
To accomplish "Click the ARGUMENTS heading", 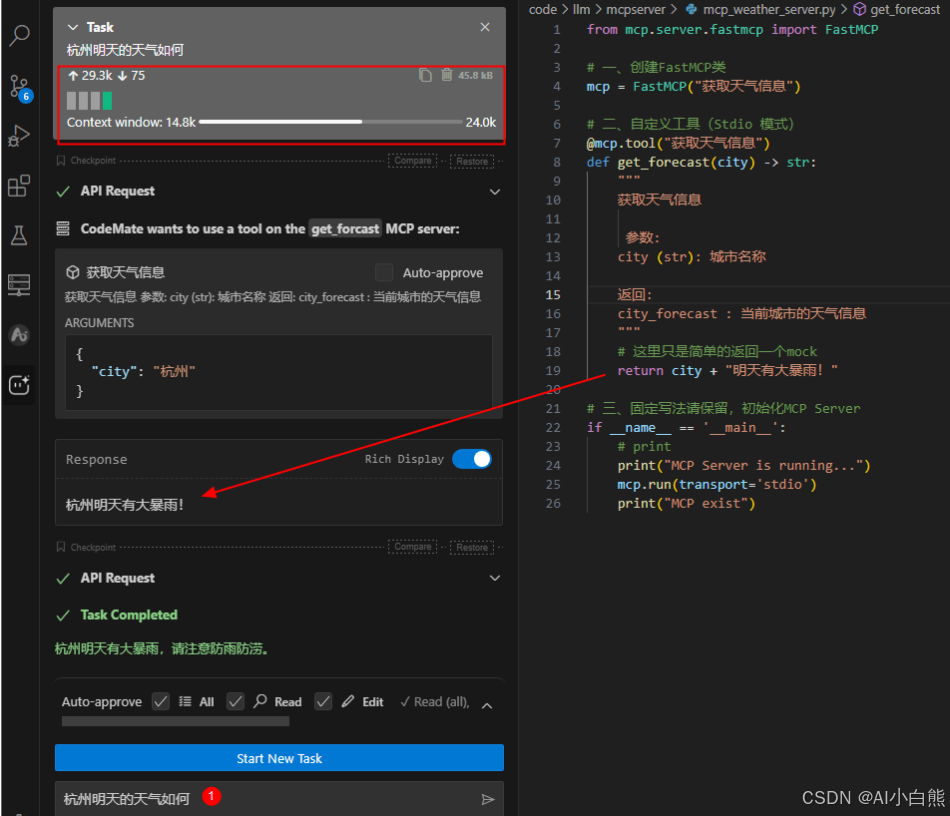I will pyautogui.click(x=99, y=323).
